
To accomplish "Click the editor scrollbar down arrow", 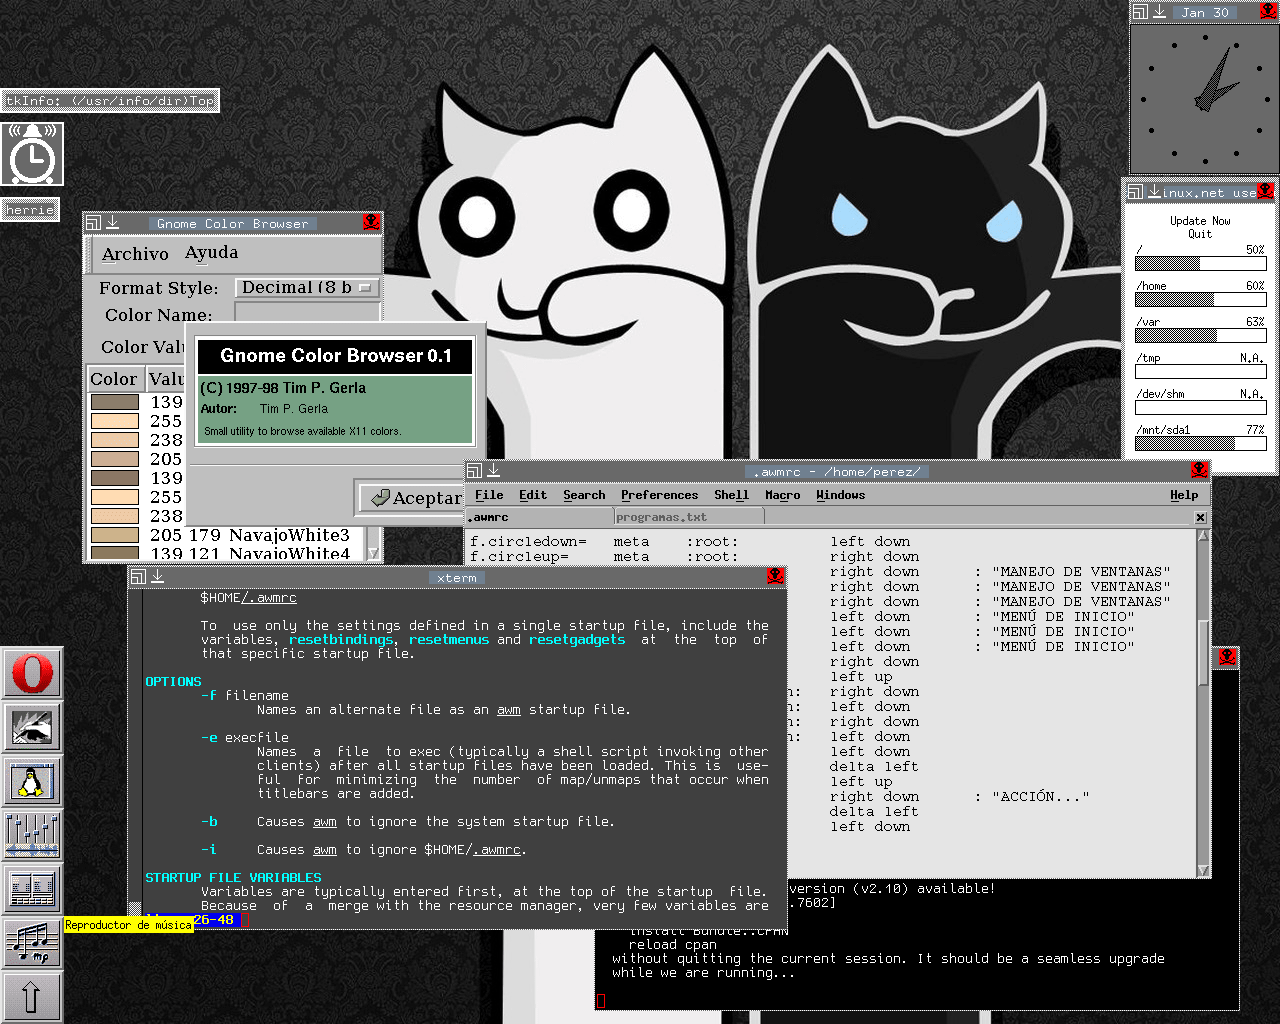I will [1203, 870].
